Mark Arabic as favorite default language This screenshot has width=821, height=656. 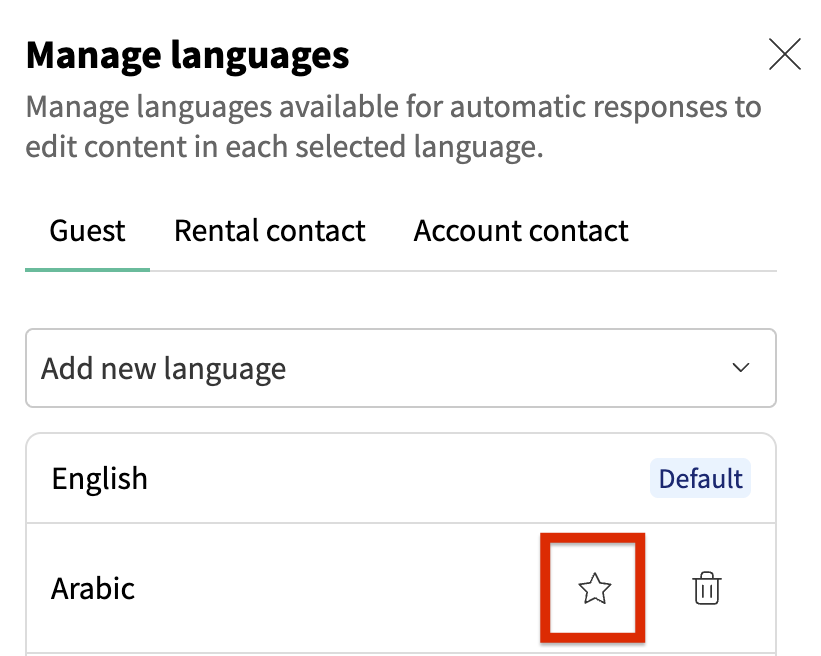click(594, 590)
